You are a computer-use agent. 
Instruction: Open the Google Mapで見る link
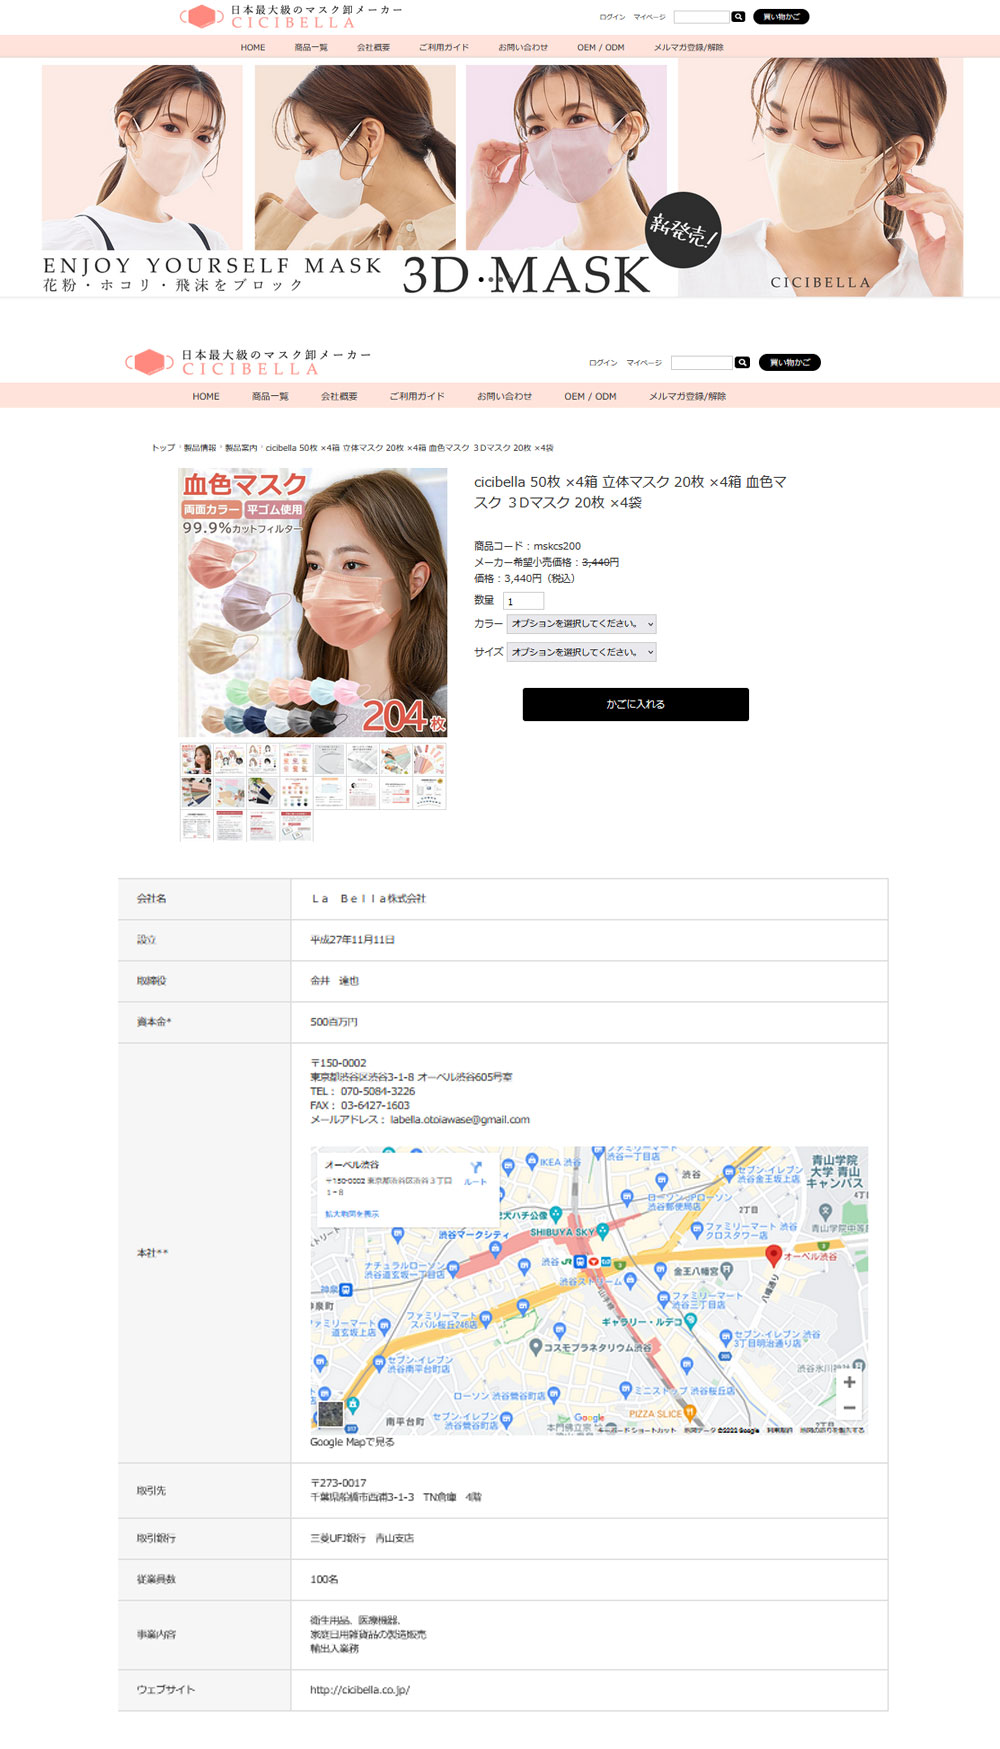coord(352,1442)
